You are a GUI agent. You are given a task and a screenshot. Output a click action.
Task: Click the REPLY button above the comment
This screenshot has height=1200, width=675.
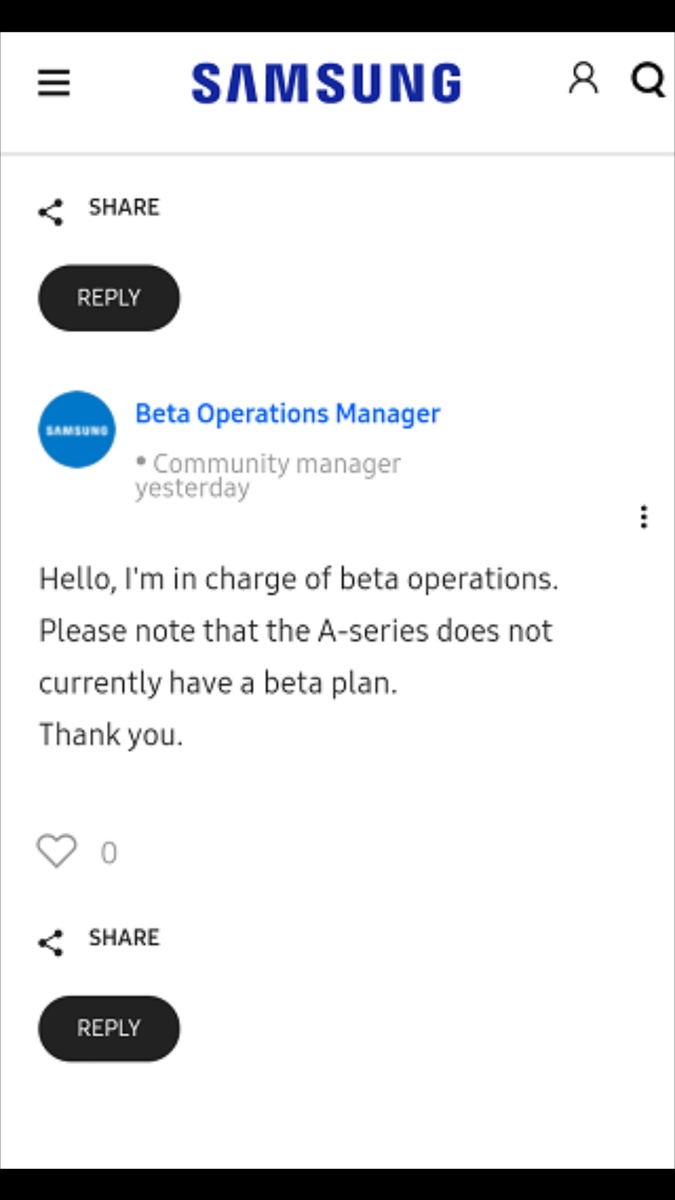point(109,298)
